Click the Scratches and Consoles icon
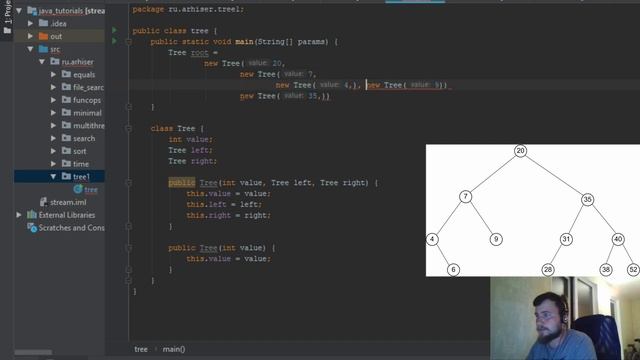The image size is (640, 360). (x=32, y=227)
